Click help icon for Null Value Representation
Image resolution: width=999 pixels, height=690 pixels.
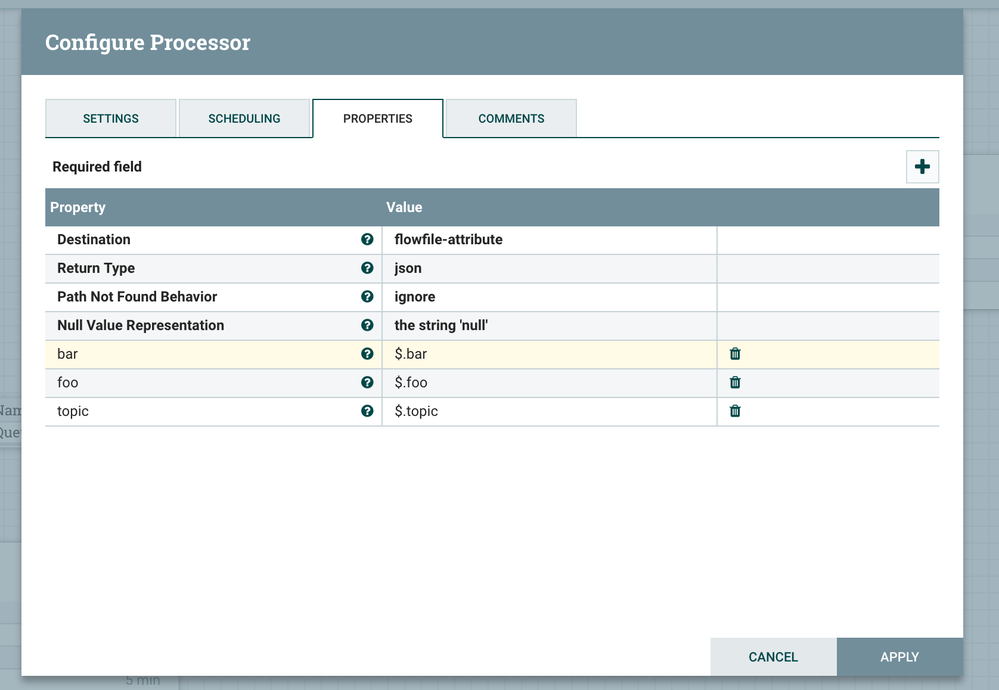(367, 325)
